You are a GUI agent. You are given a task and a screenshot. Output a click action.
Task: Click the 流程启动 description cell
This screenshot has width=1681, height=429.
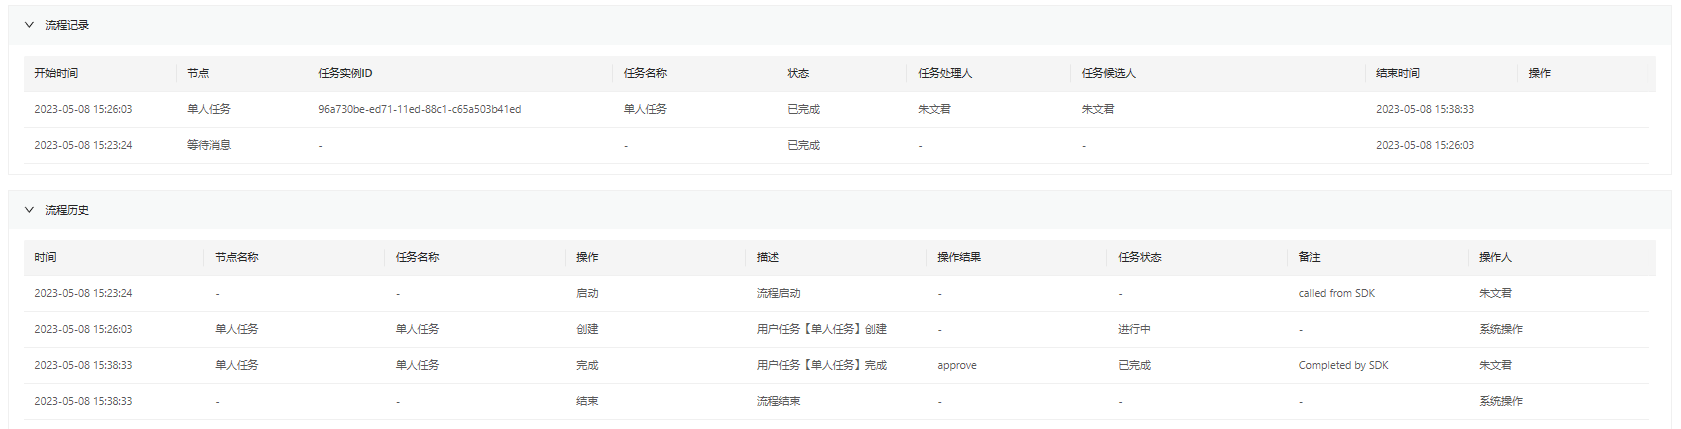(x=778, y=293)
